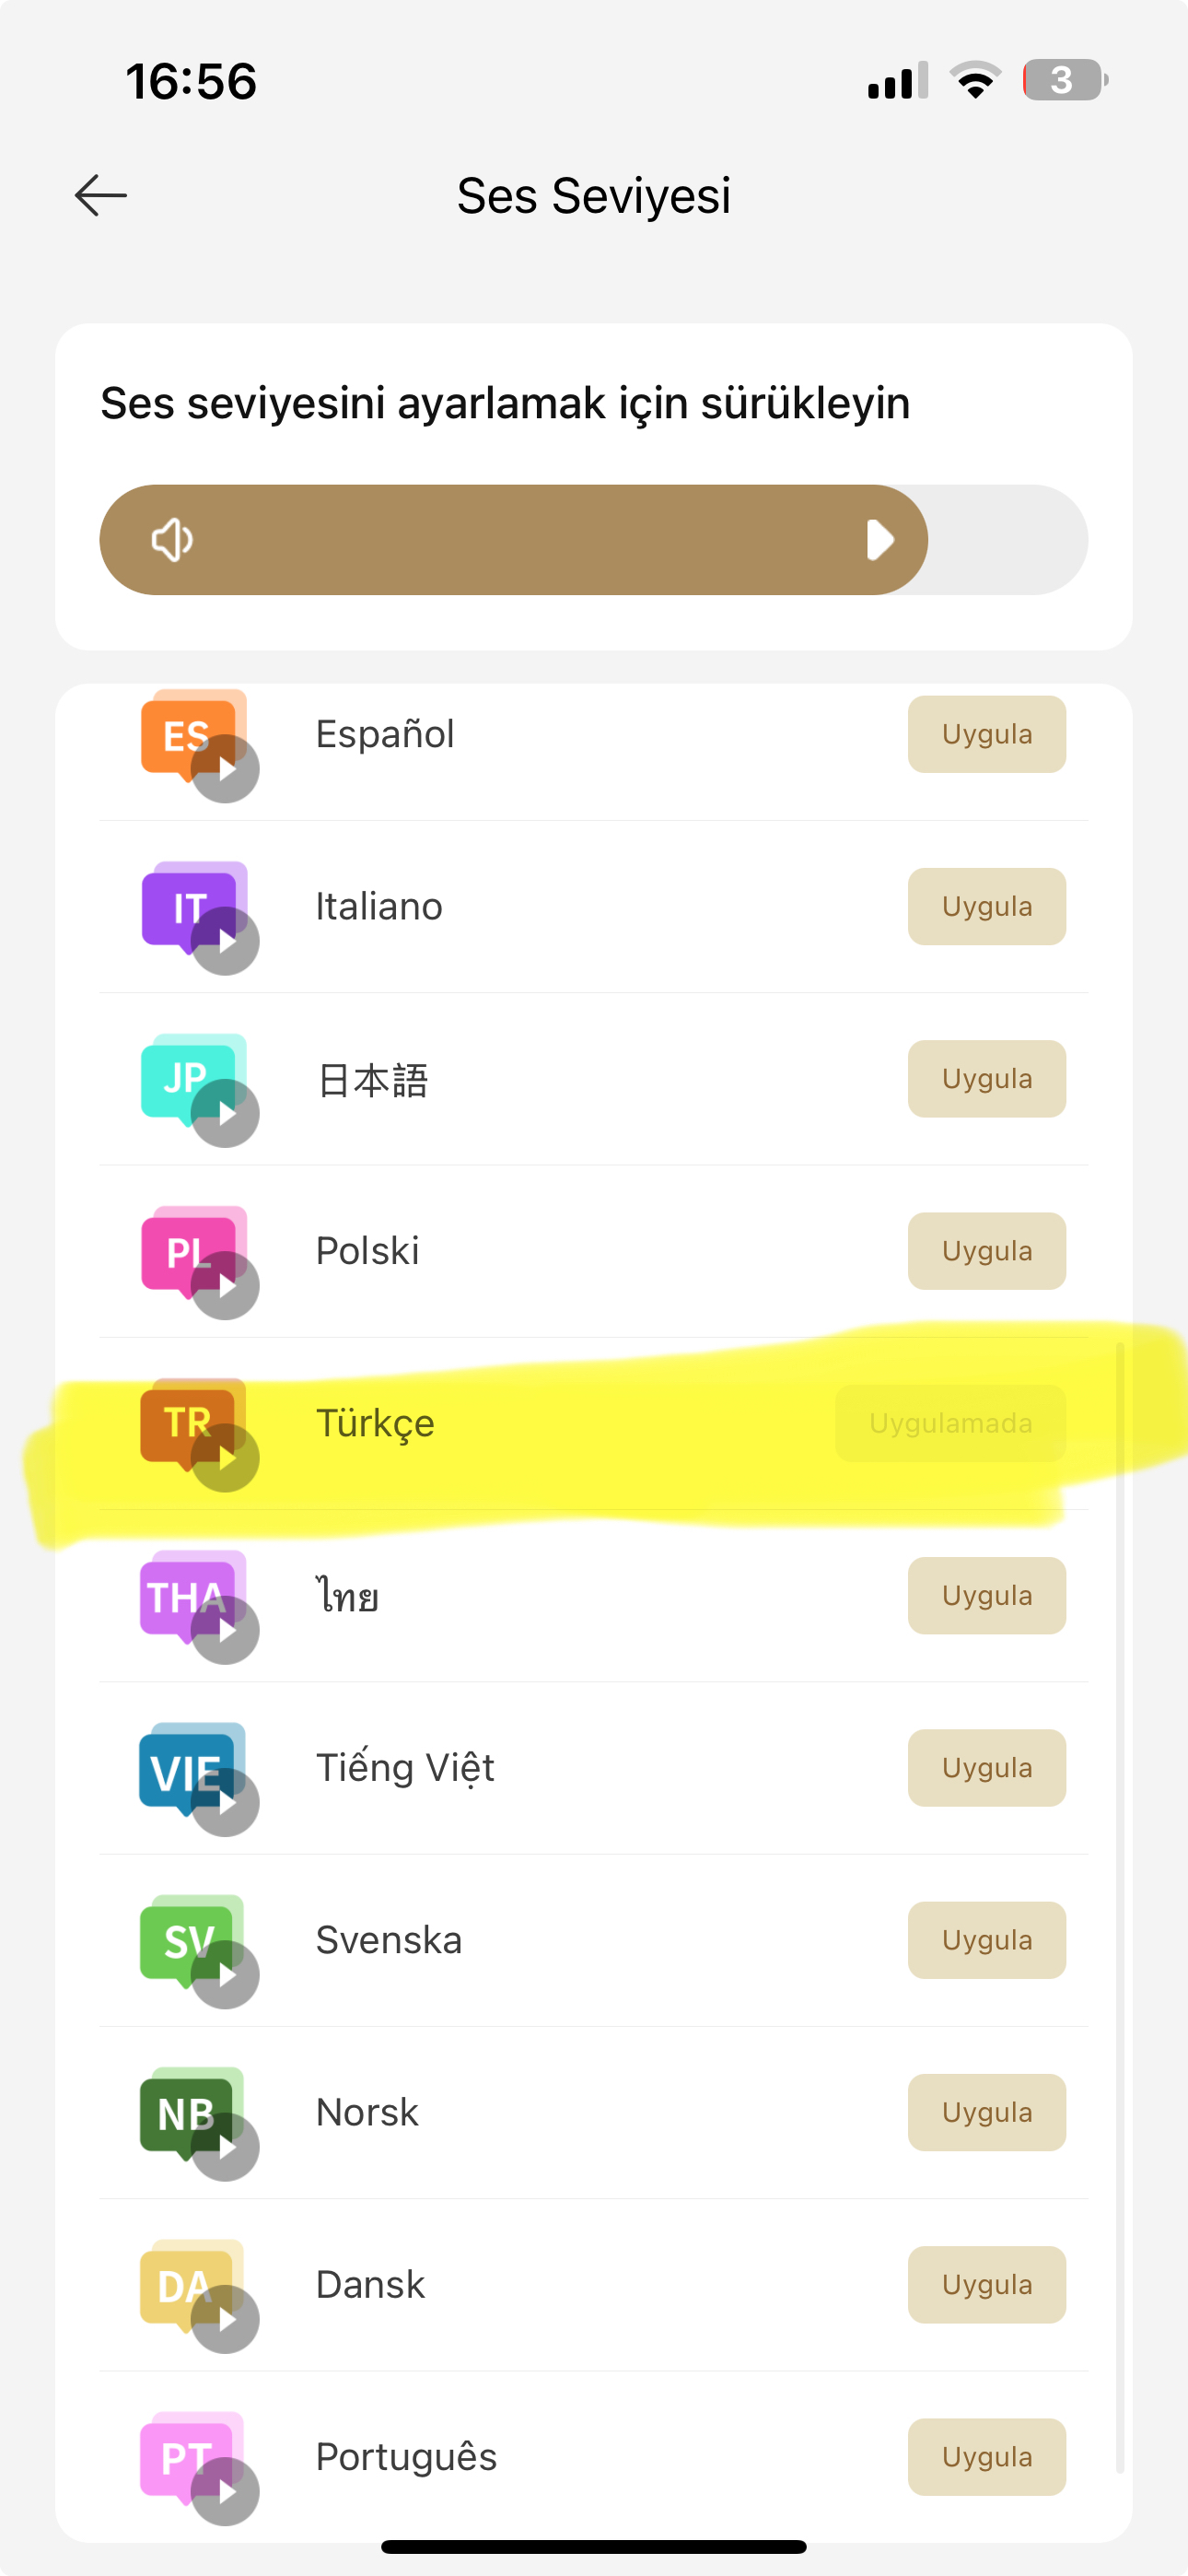Image resolution: width=1188 pixels, height=2576 pixels.
Task: Go back using the arrow icon
Action: click(101, 195)
